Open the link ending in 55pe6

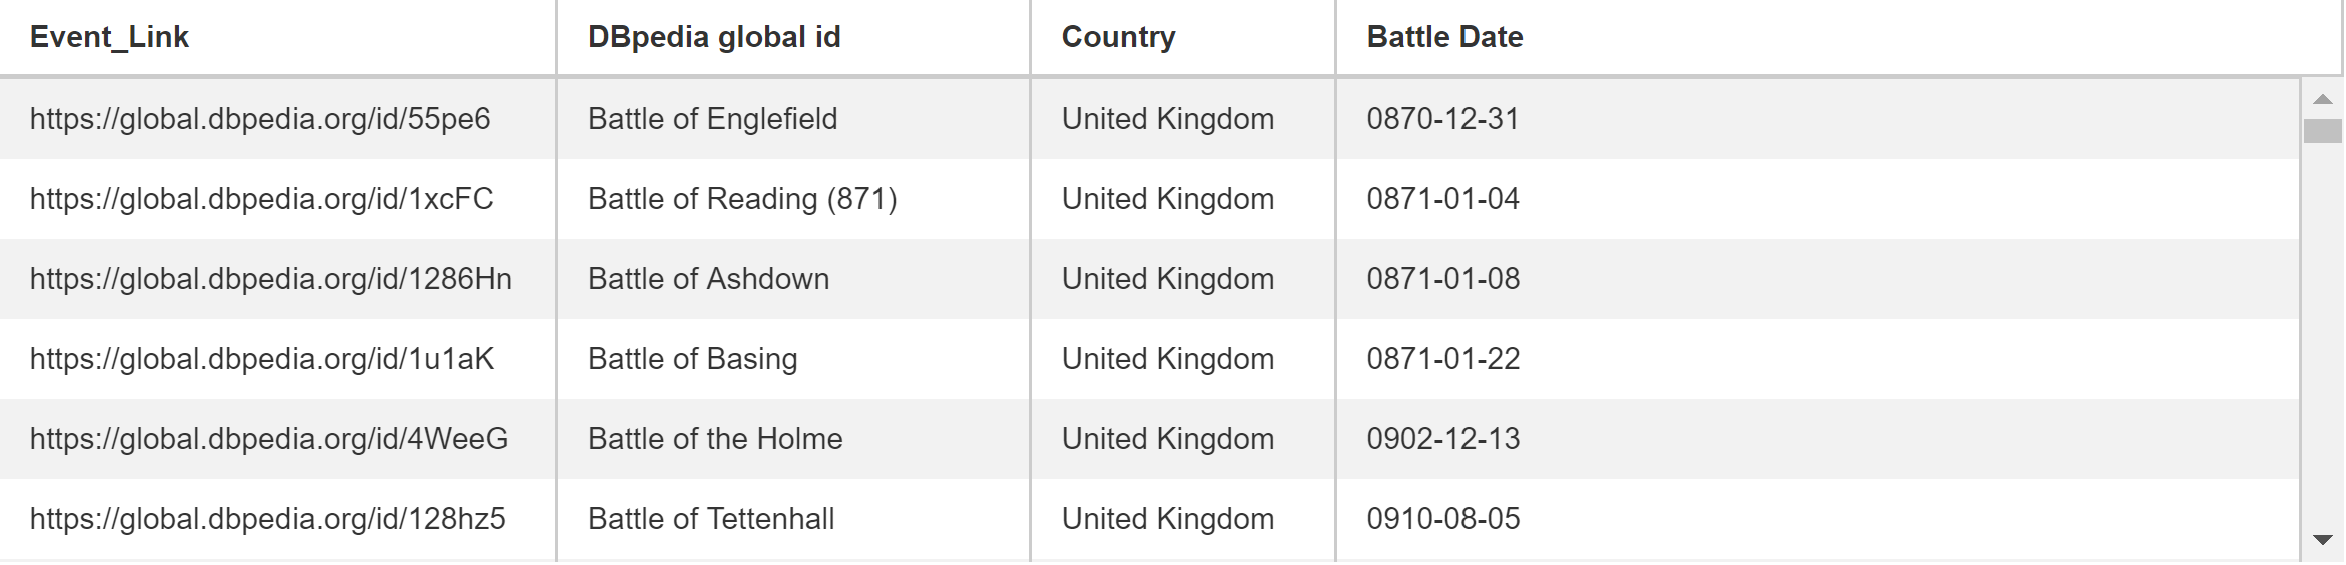click(260, 119)
